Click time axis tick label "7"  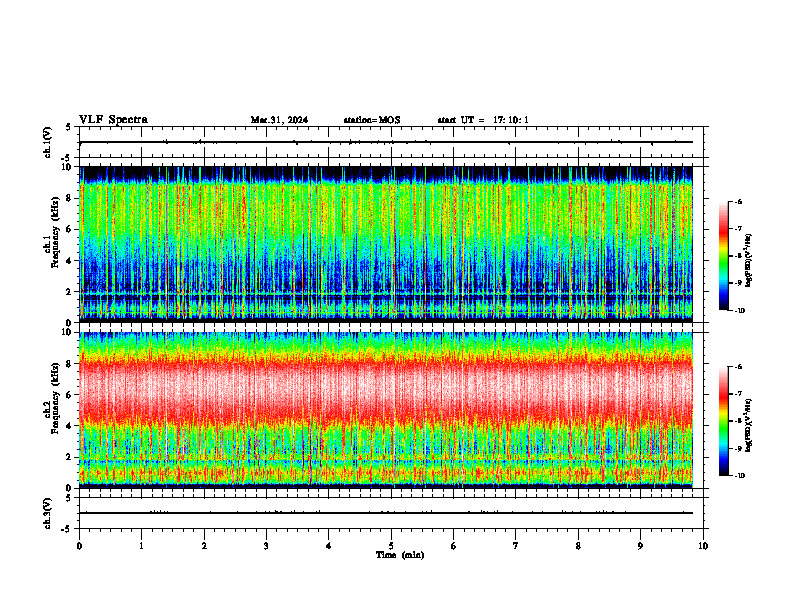coord(516,546)
